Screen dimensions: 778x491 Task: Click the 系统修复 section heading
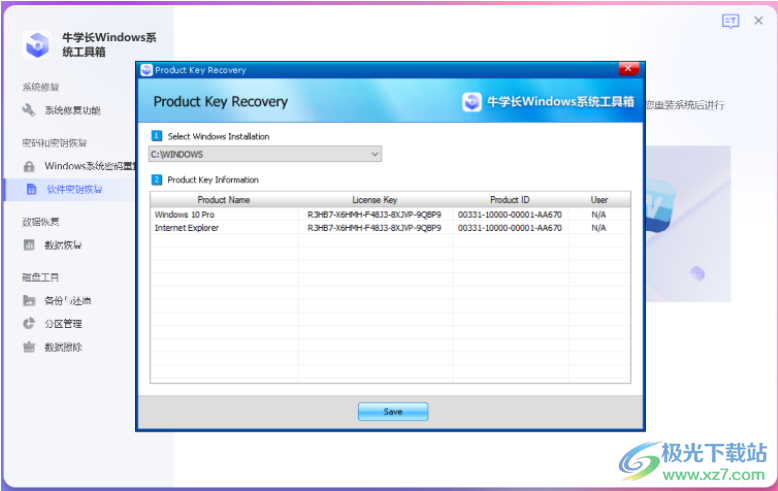pos(41,87)
